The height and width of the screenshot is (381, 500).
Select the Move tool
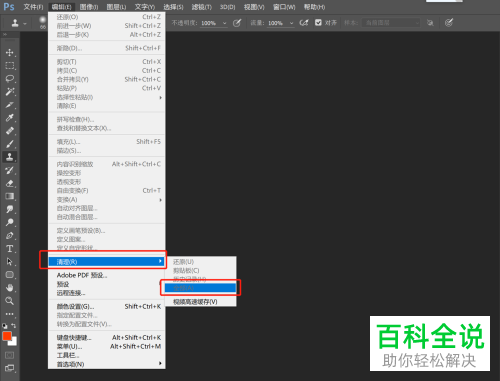coord(10,53)
